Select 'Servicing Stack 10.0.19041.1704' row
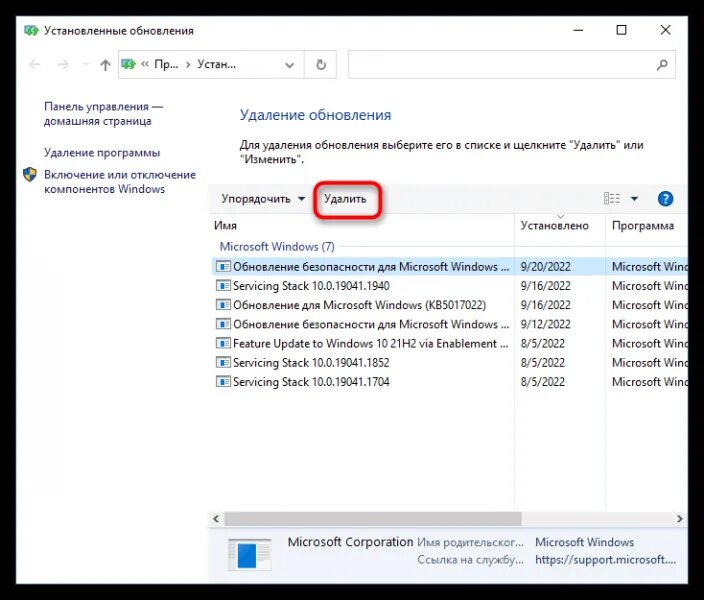704x600 pixels. 449,382
